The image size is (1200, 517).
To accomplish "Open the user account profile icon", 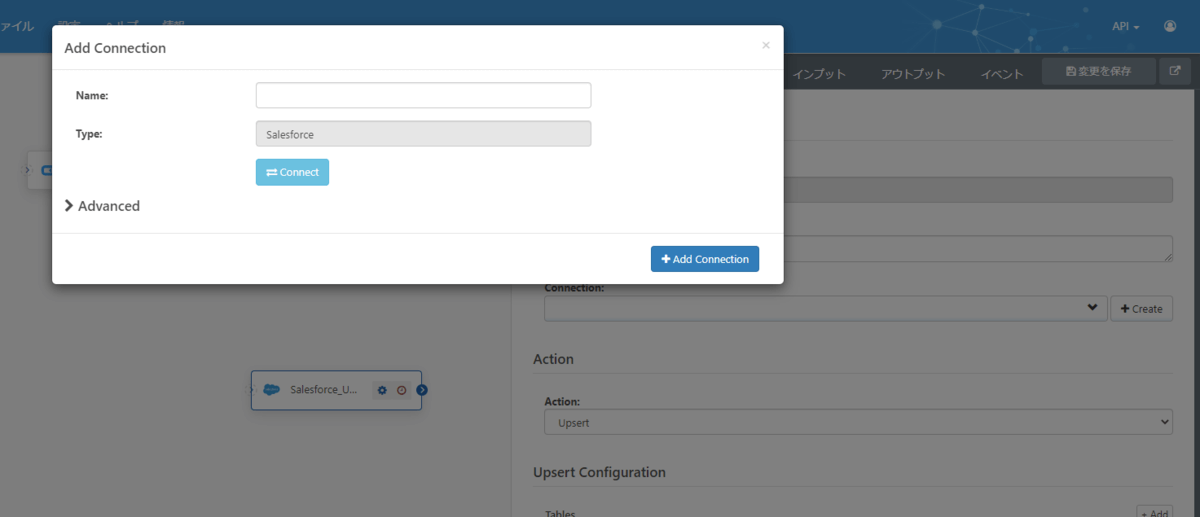I will click(1170, 26).
